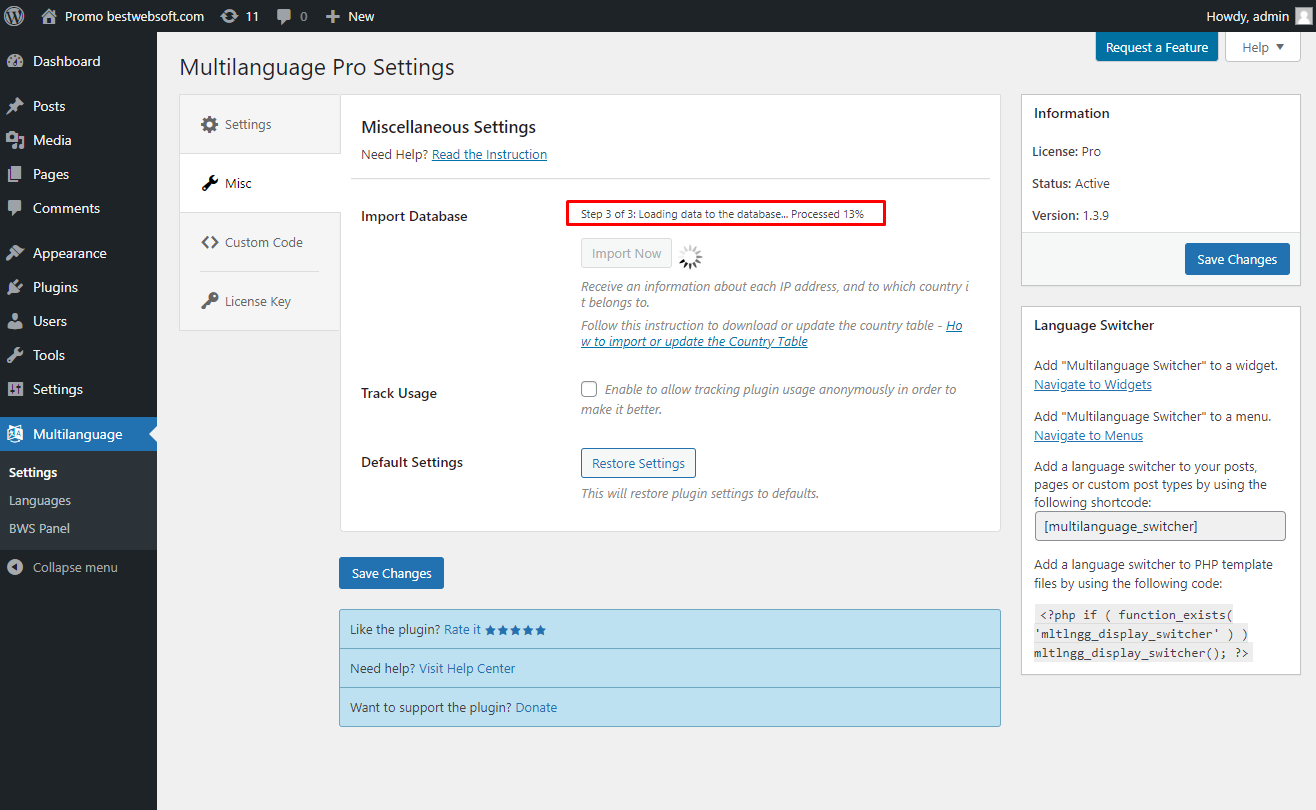Viewport: 1316px width, 810px height.
Task: Click the Import Now button
Action: [x=626, y=254]
